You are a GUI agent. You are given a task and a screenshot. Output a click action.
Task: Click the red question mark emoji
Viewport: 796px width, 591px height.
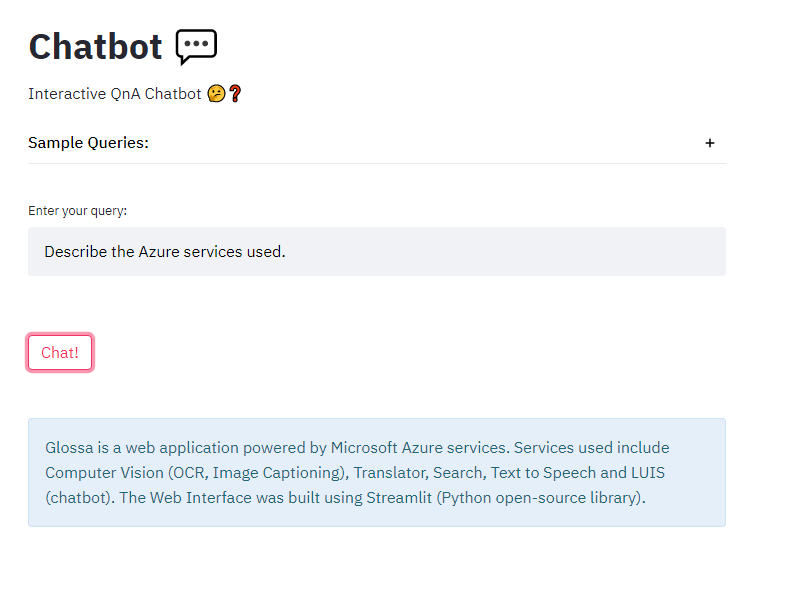[235, 94]
